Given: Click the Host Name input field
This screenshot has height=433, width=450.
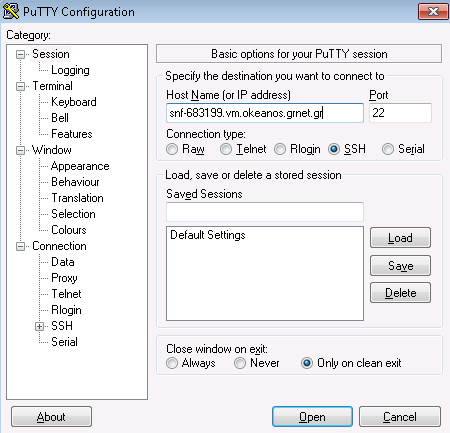Looking at the screenshot, I should pos(265,113).
